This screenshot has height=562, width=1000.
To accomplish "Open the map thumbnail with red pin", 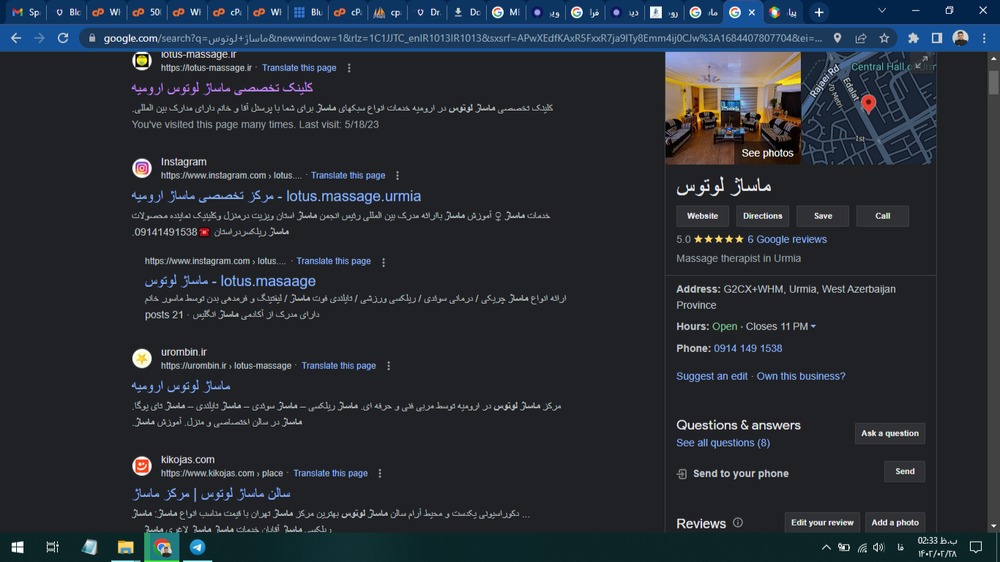I will click(869, 108).
